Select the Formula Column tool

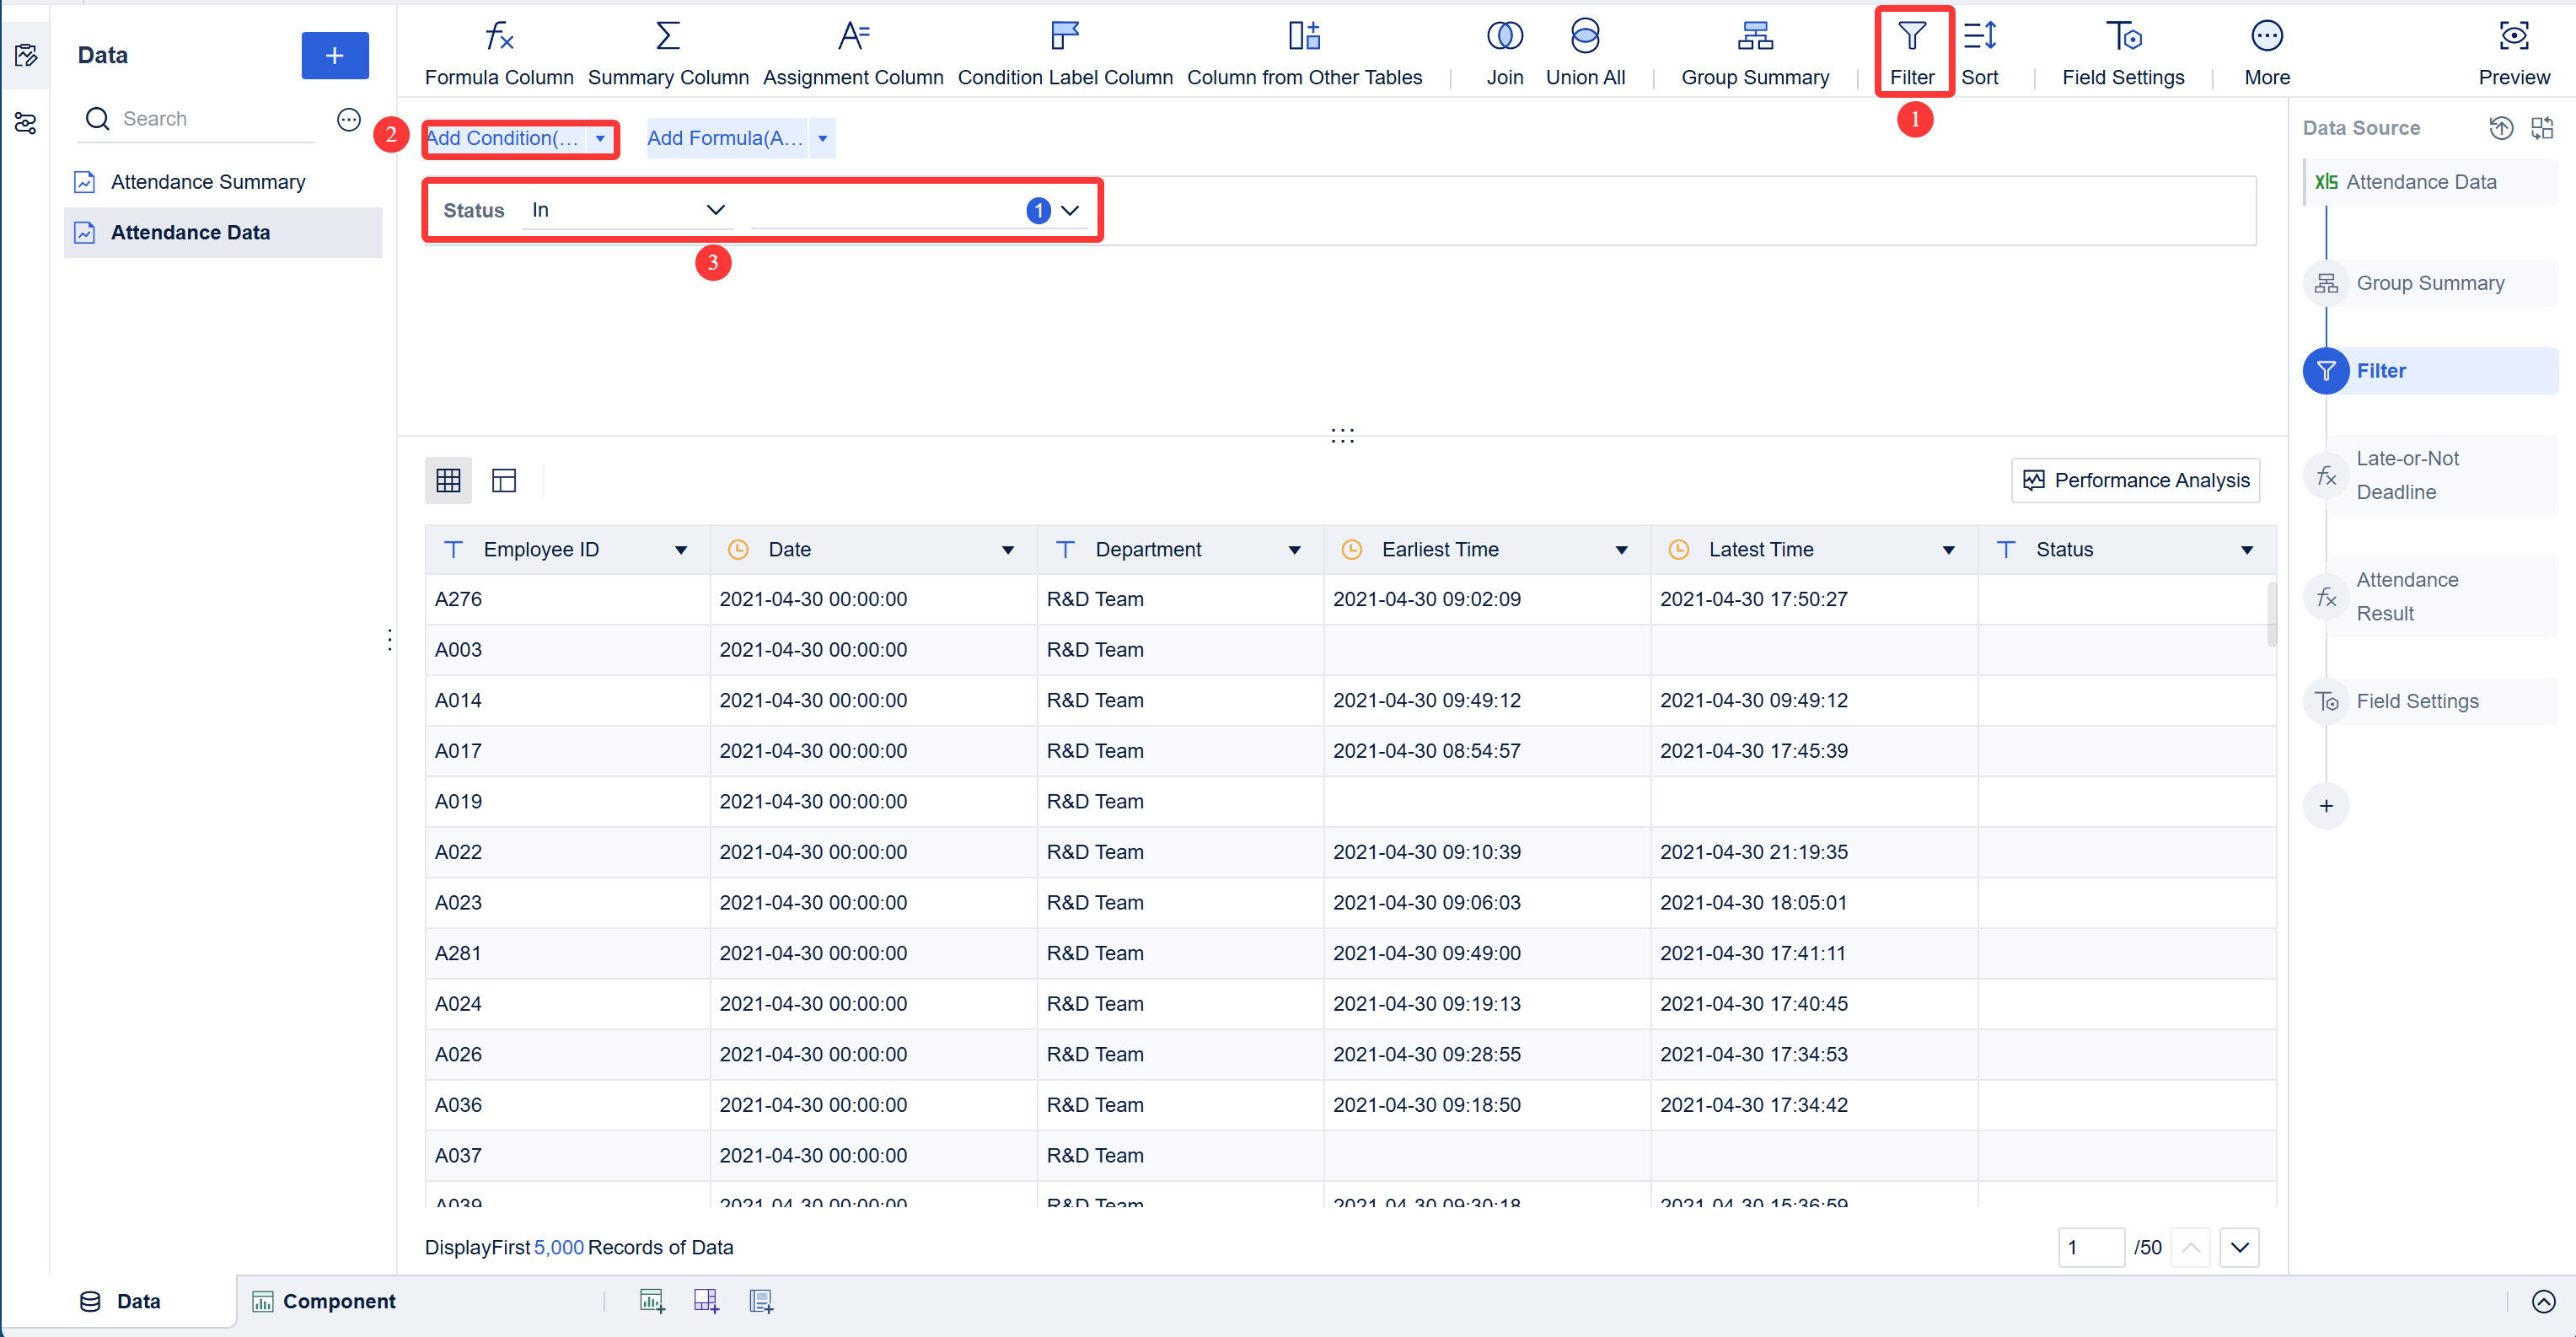click(498, 50)
